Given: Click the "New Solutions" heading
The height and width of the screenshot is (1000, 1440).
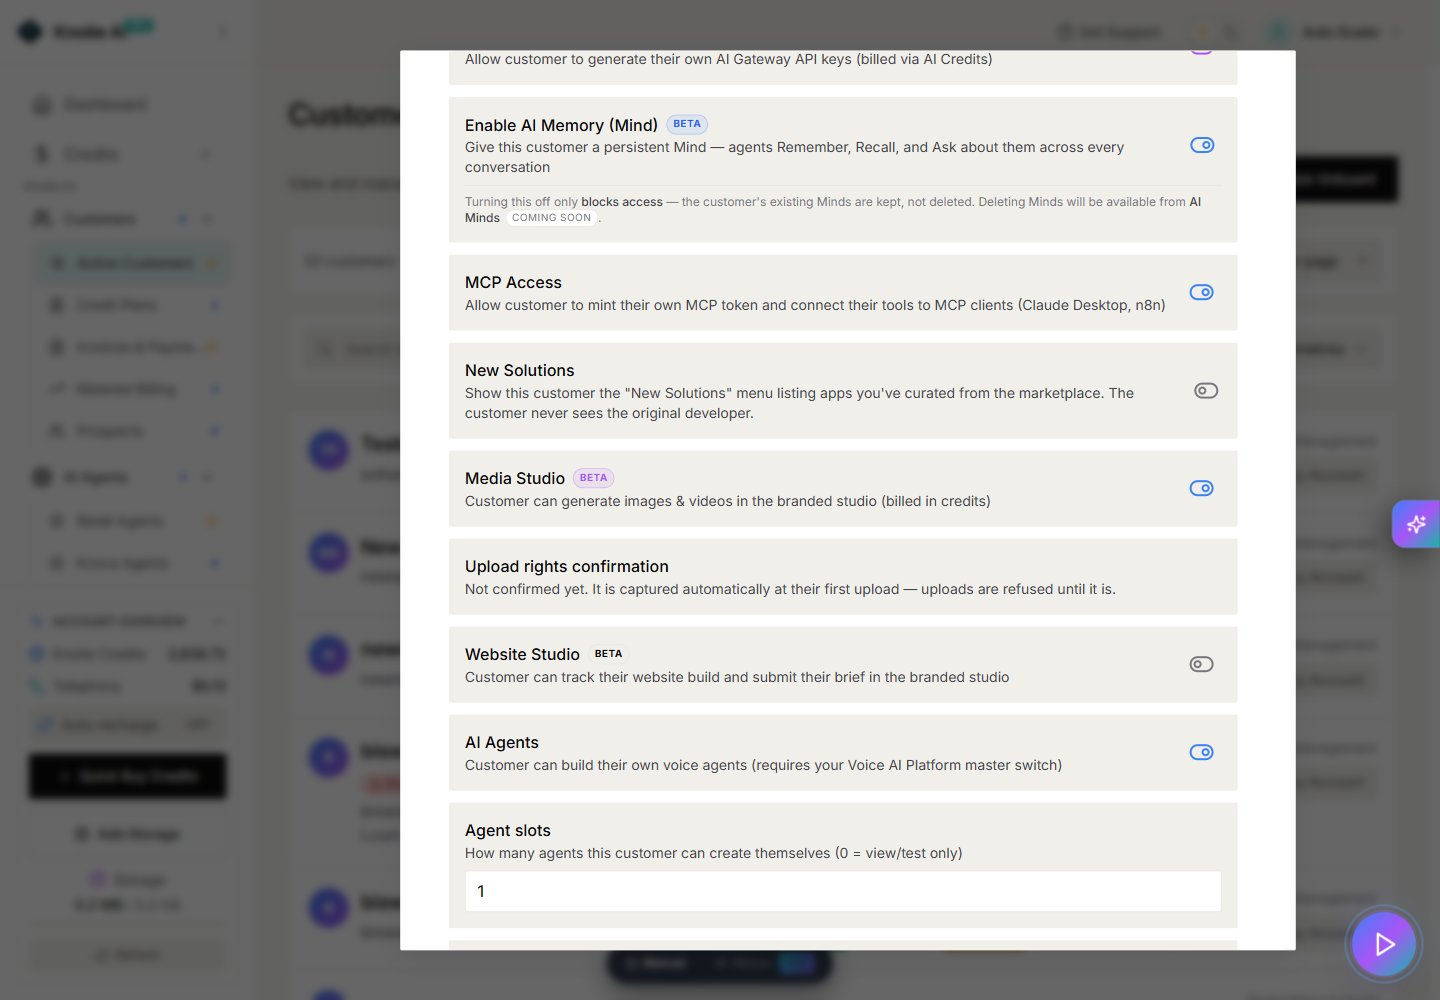Looking at the screenshot, I should 520,371.
